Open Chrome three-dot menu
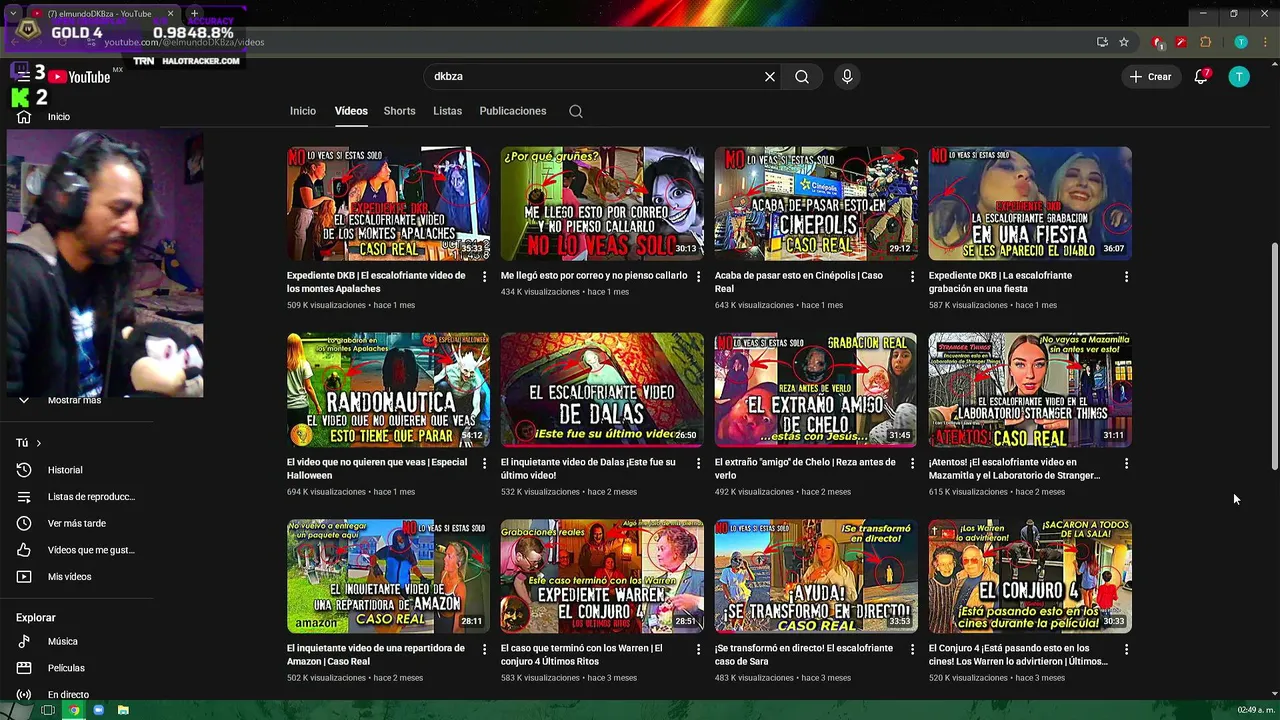The image size is (1280, 720). (1265, 42)
